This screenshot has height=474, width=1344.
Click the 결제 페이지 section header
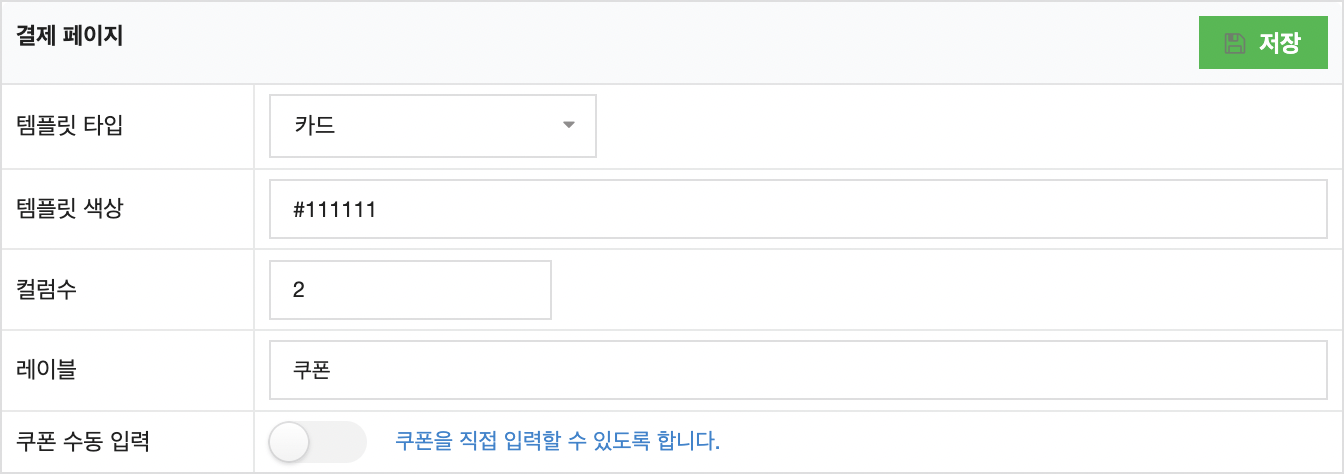point(70,37)
